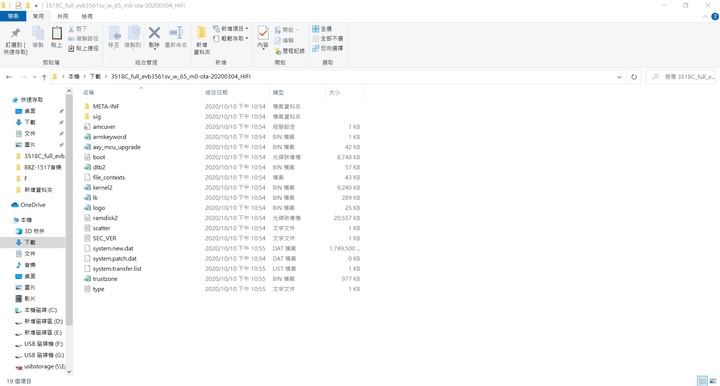
Task: Select usbstorage network location
Action: point(39,367)
